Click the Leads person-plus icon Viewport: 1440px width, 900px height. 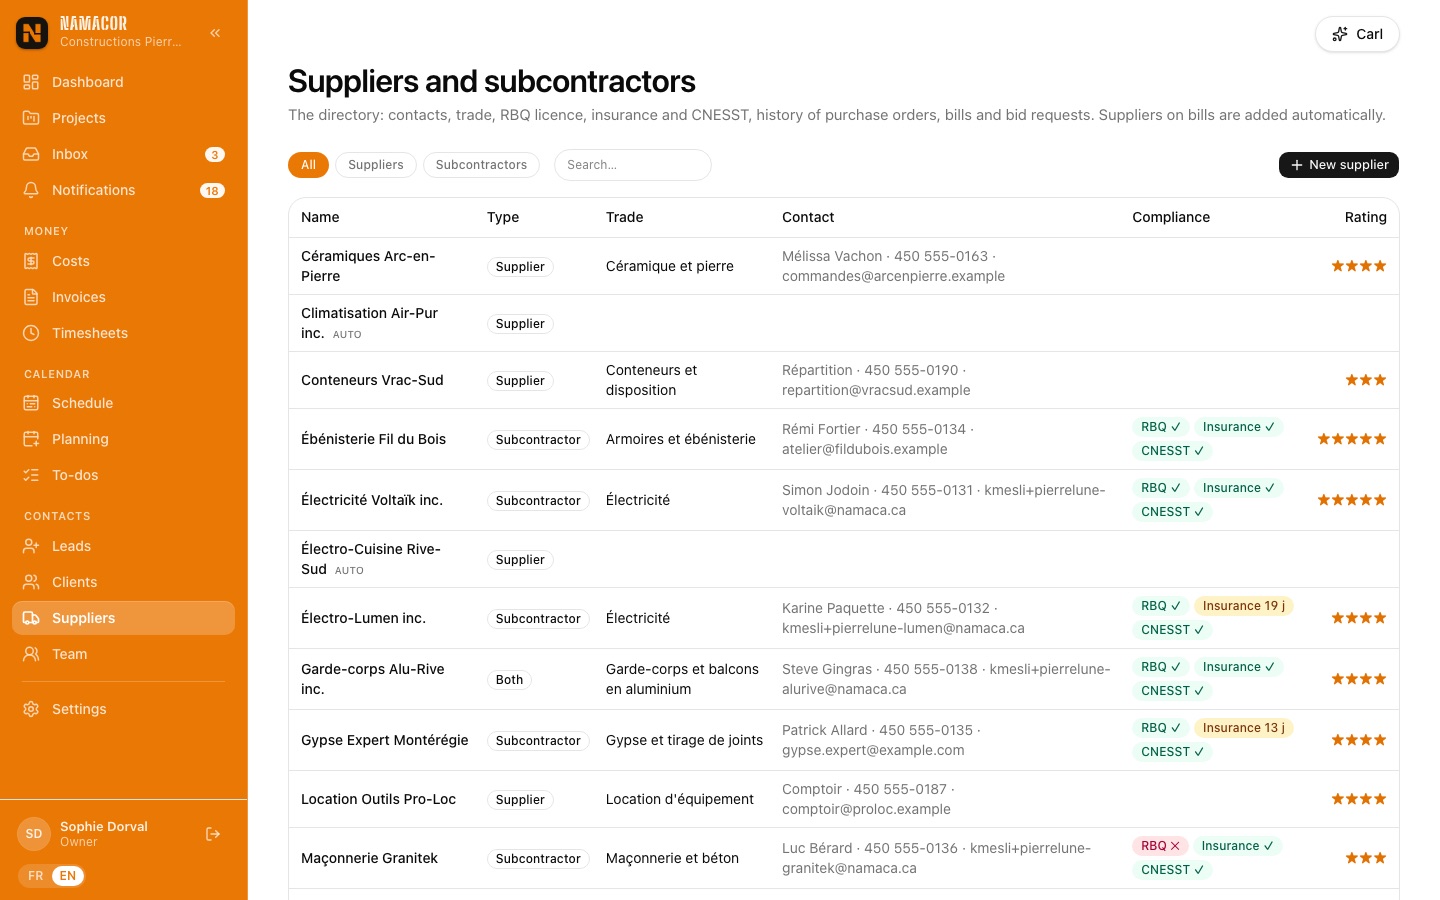(x=31, y=546)
